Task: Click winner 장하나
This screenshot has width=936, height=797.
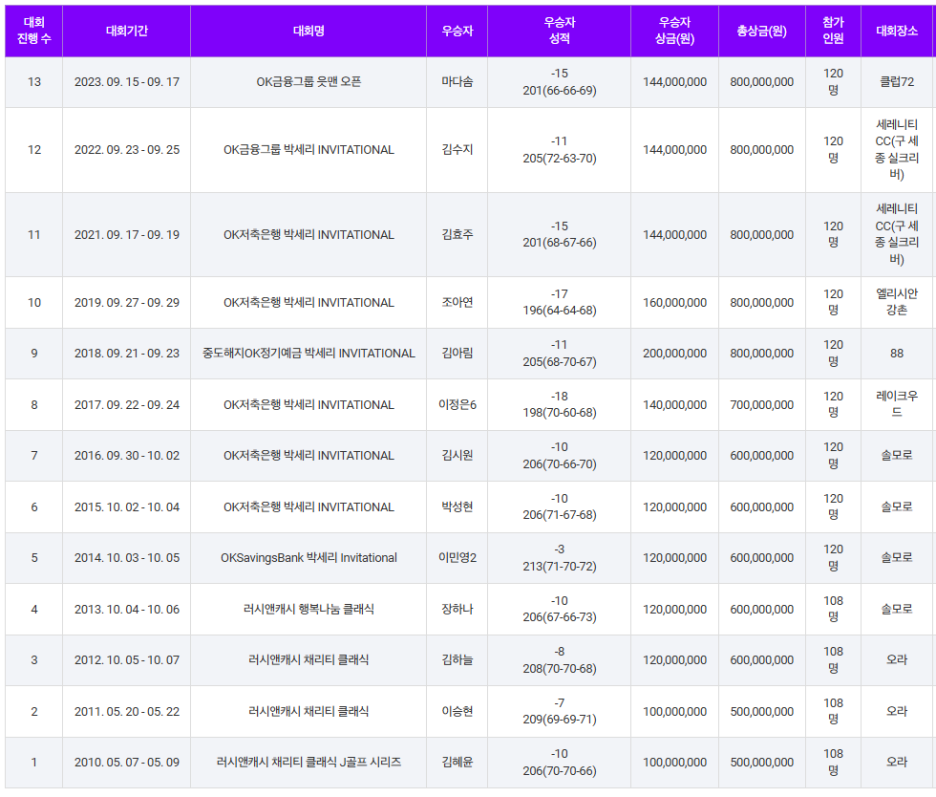Action: (457, 609)
